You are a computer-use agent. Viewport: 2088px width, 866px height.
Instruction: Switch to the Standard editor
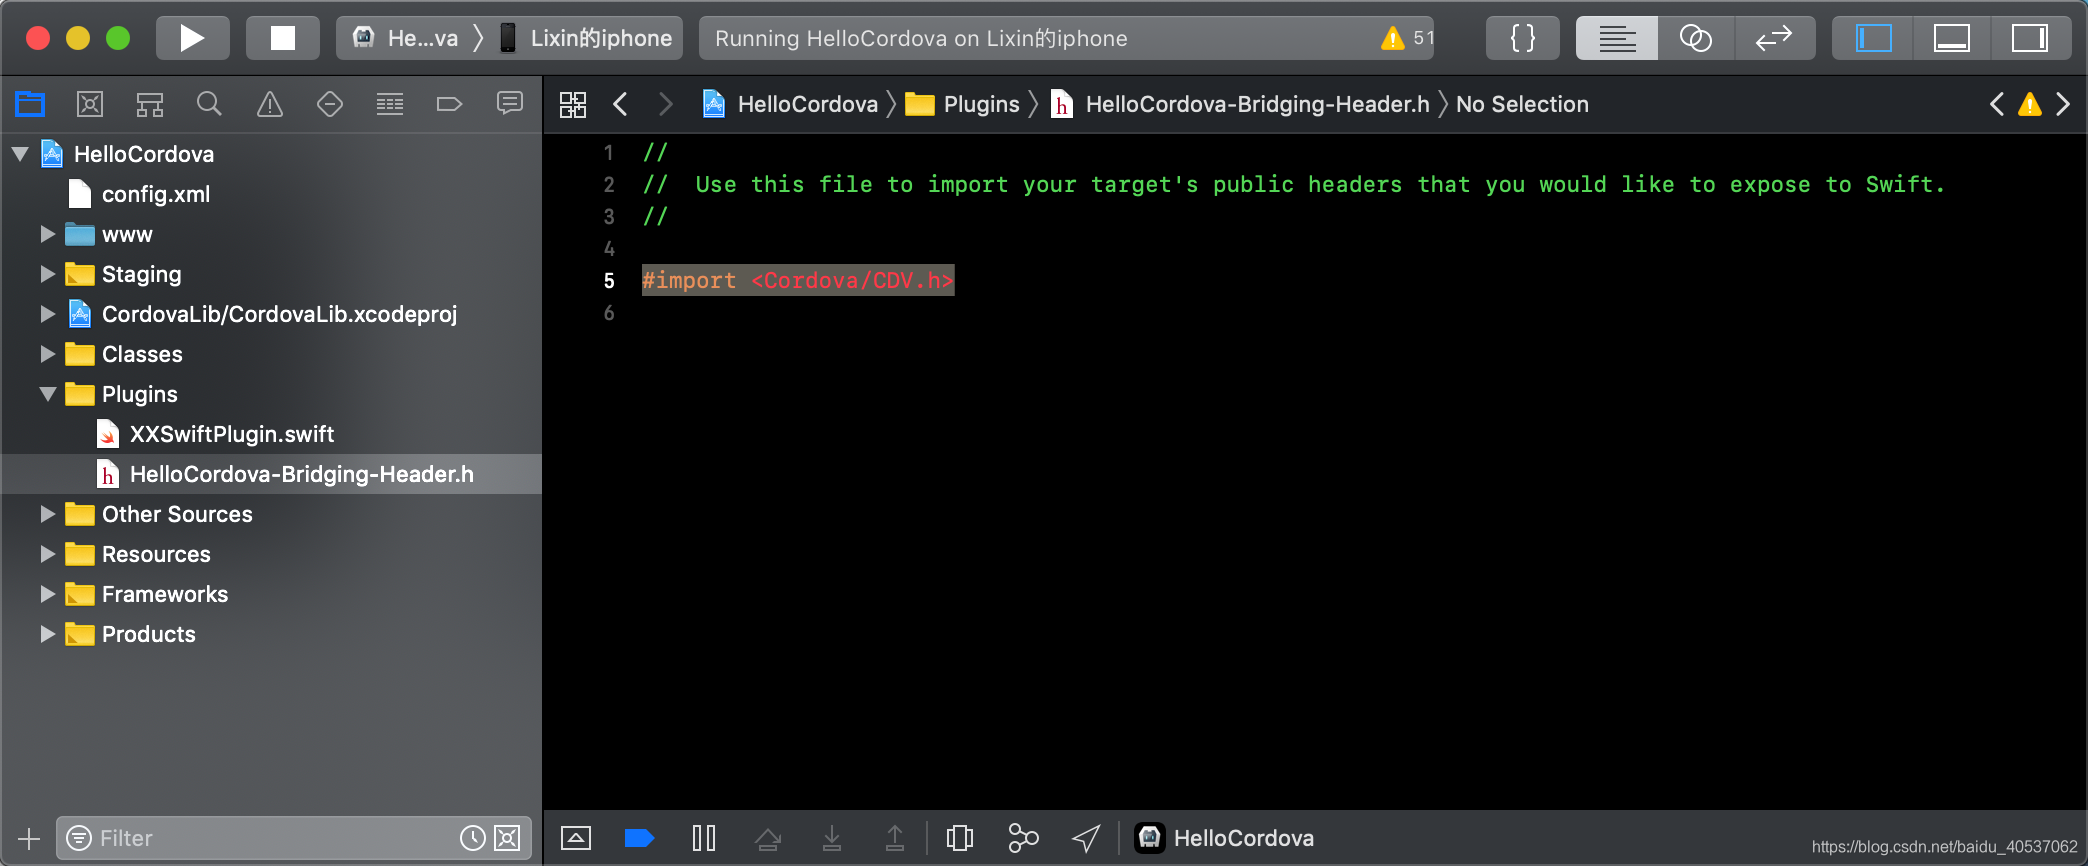point(1617,38)
